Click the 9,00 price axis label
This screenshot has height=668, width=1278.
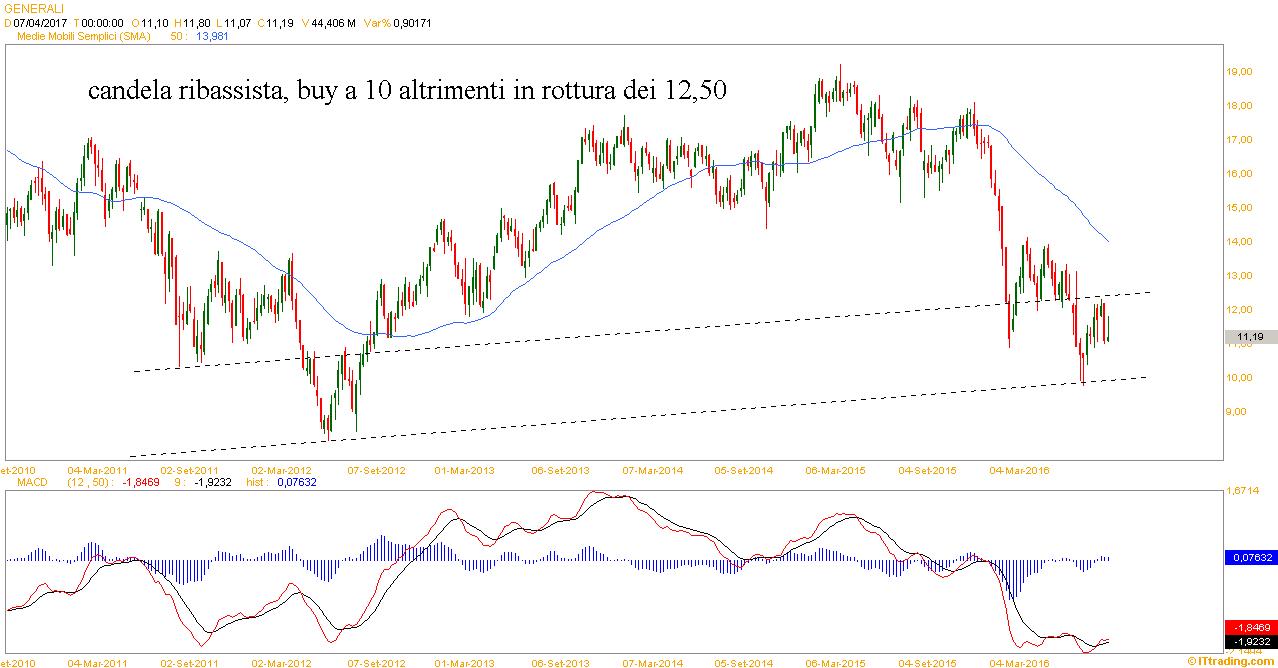1237,411
